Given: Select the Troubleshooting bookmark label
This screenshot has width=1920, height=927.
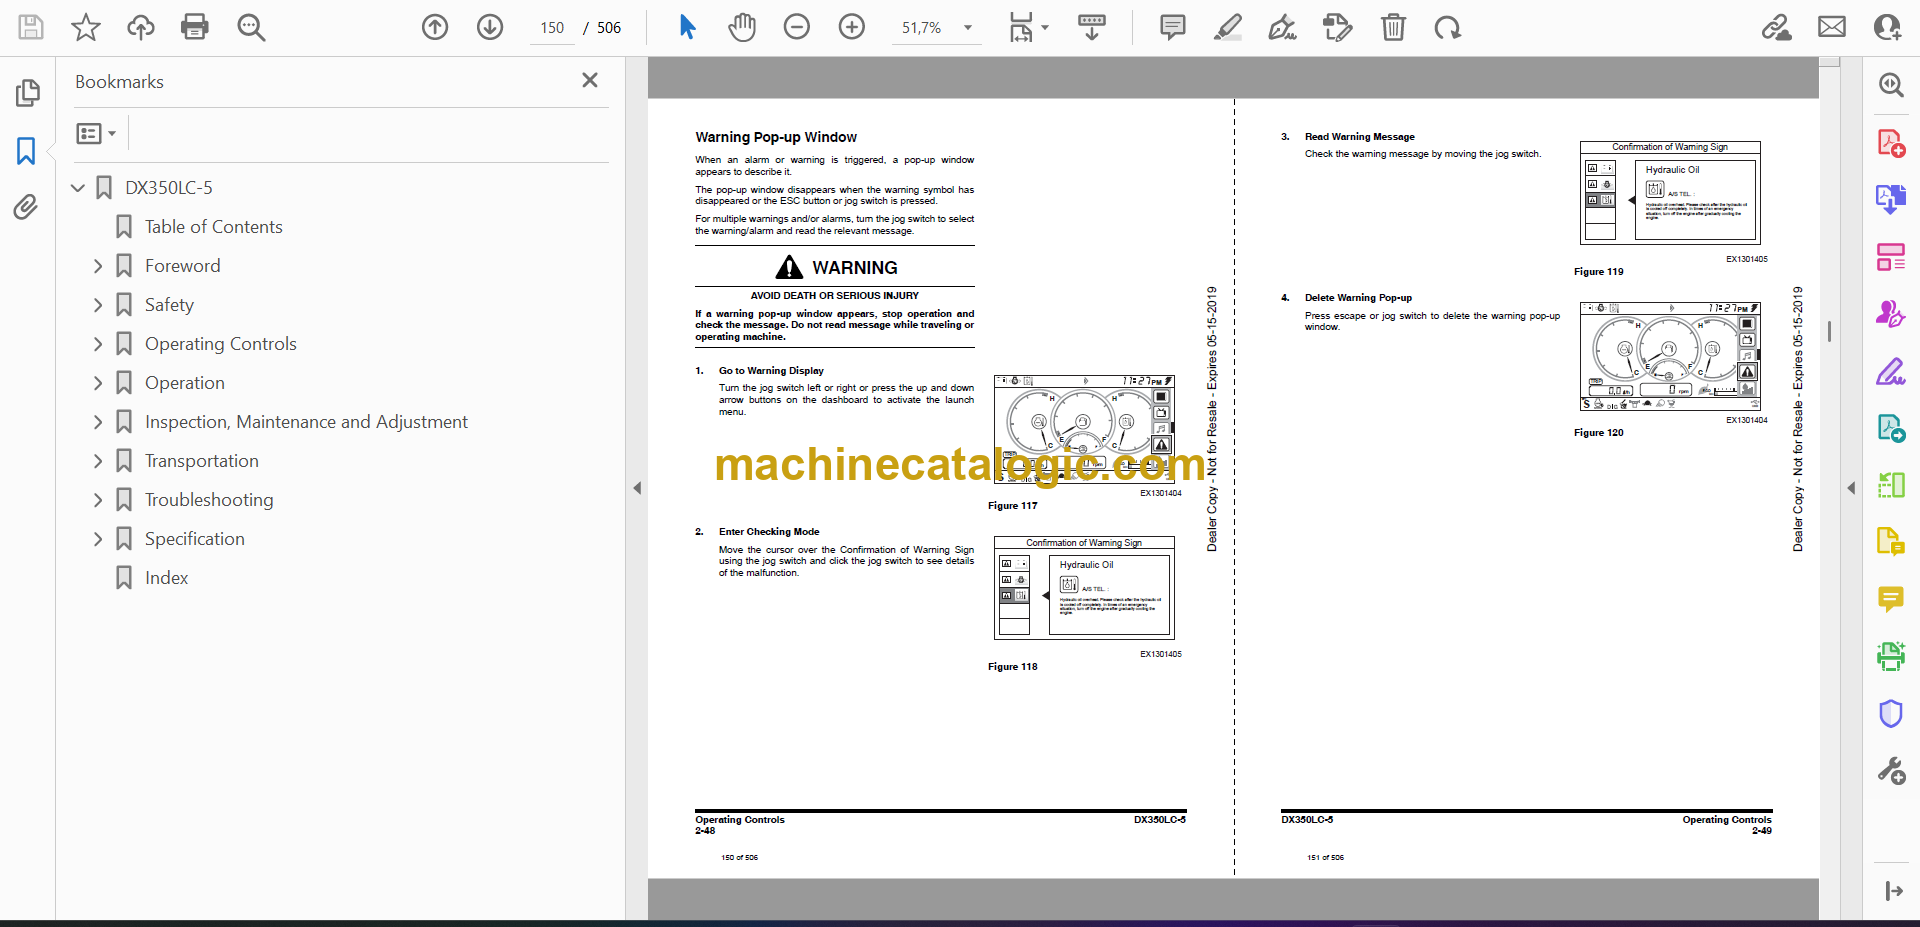Looking at the screenshot, I should (209, 500).
